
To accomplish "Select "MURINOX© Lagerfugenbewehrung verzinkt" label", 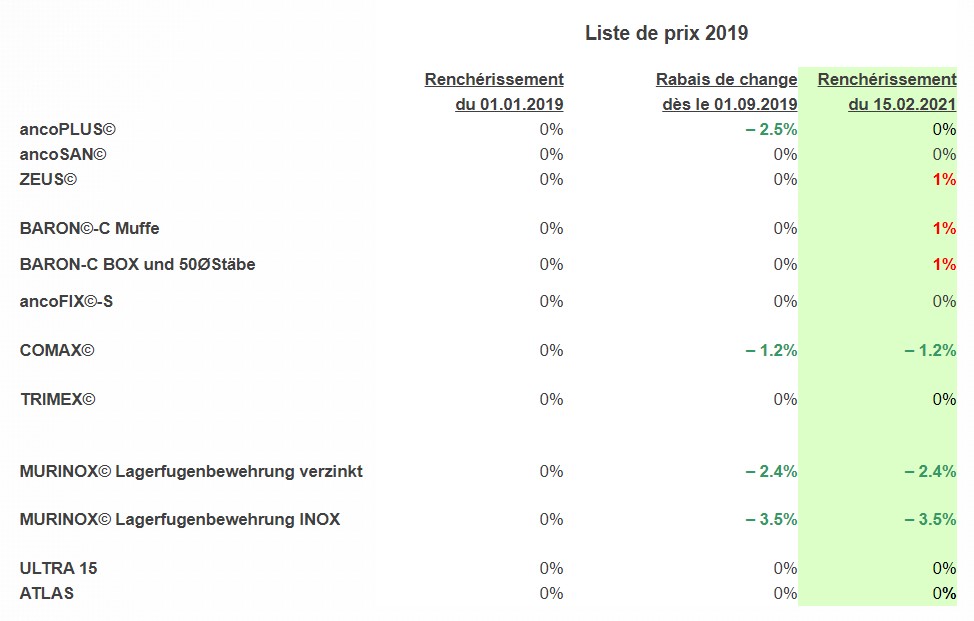I will point(191,471).
